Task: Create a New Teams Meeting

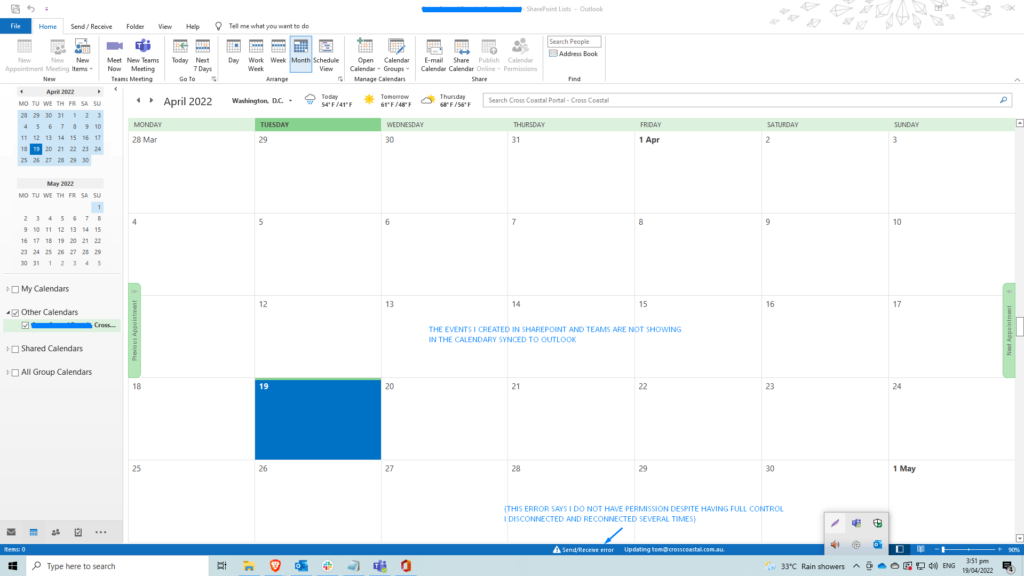Action: point(142,55)
